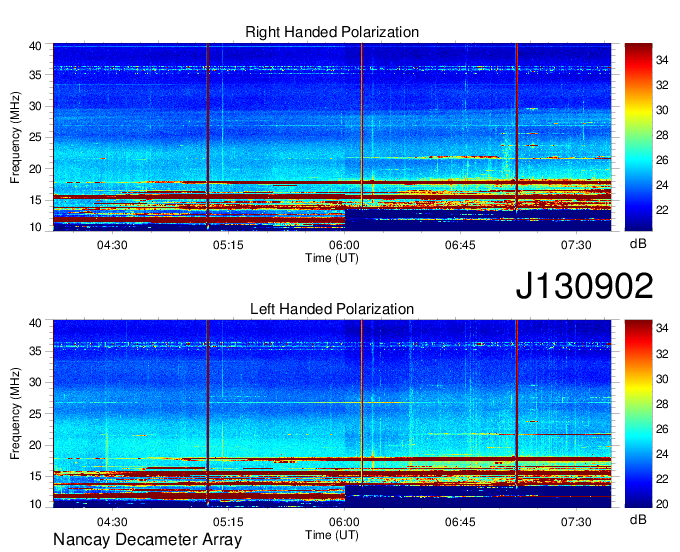Click the "Right Handed Polarization" plot title
680x552 pixels.
pos(332,32)
